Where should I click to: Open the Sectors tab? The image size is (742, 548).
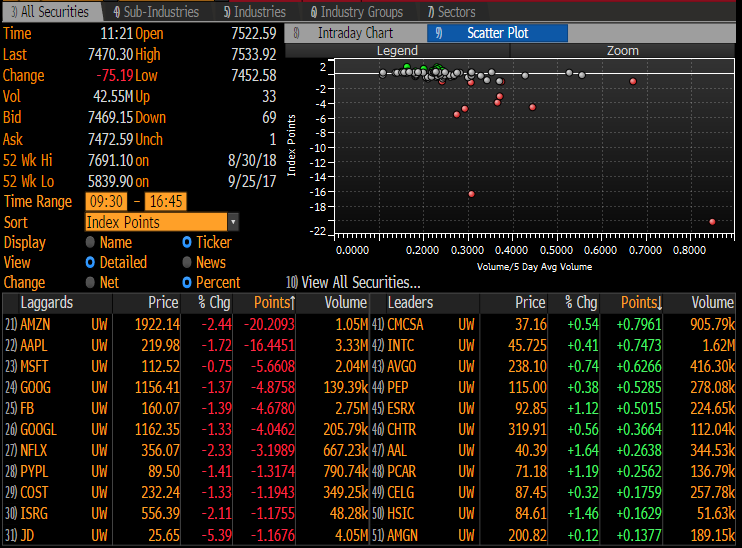point(451,12)
